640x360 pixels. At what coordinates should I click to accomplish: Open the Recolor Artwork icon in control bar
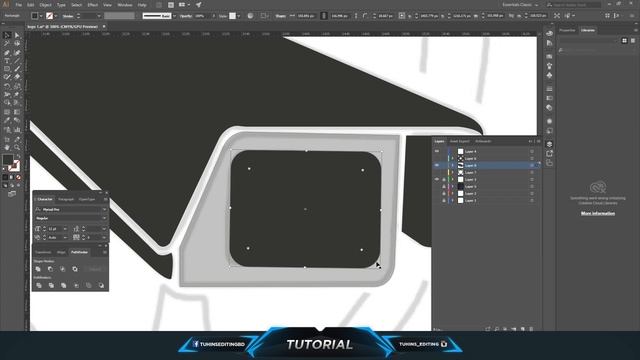(250, 16)
